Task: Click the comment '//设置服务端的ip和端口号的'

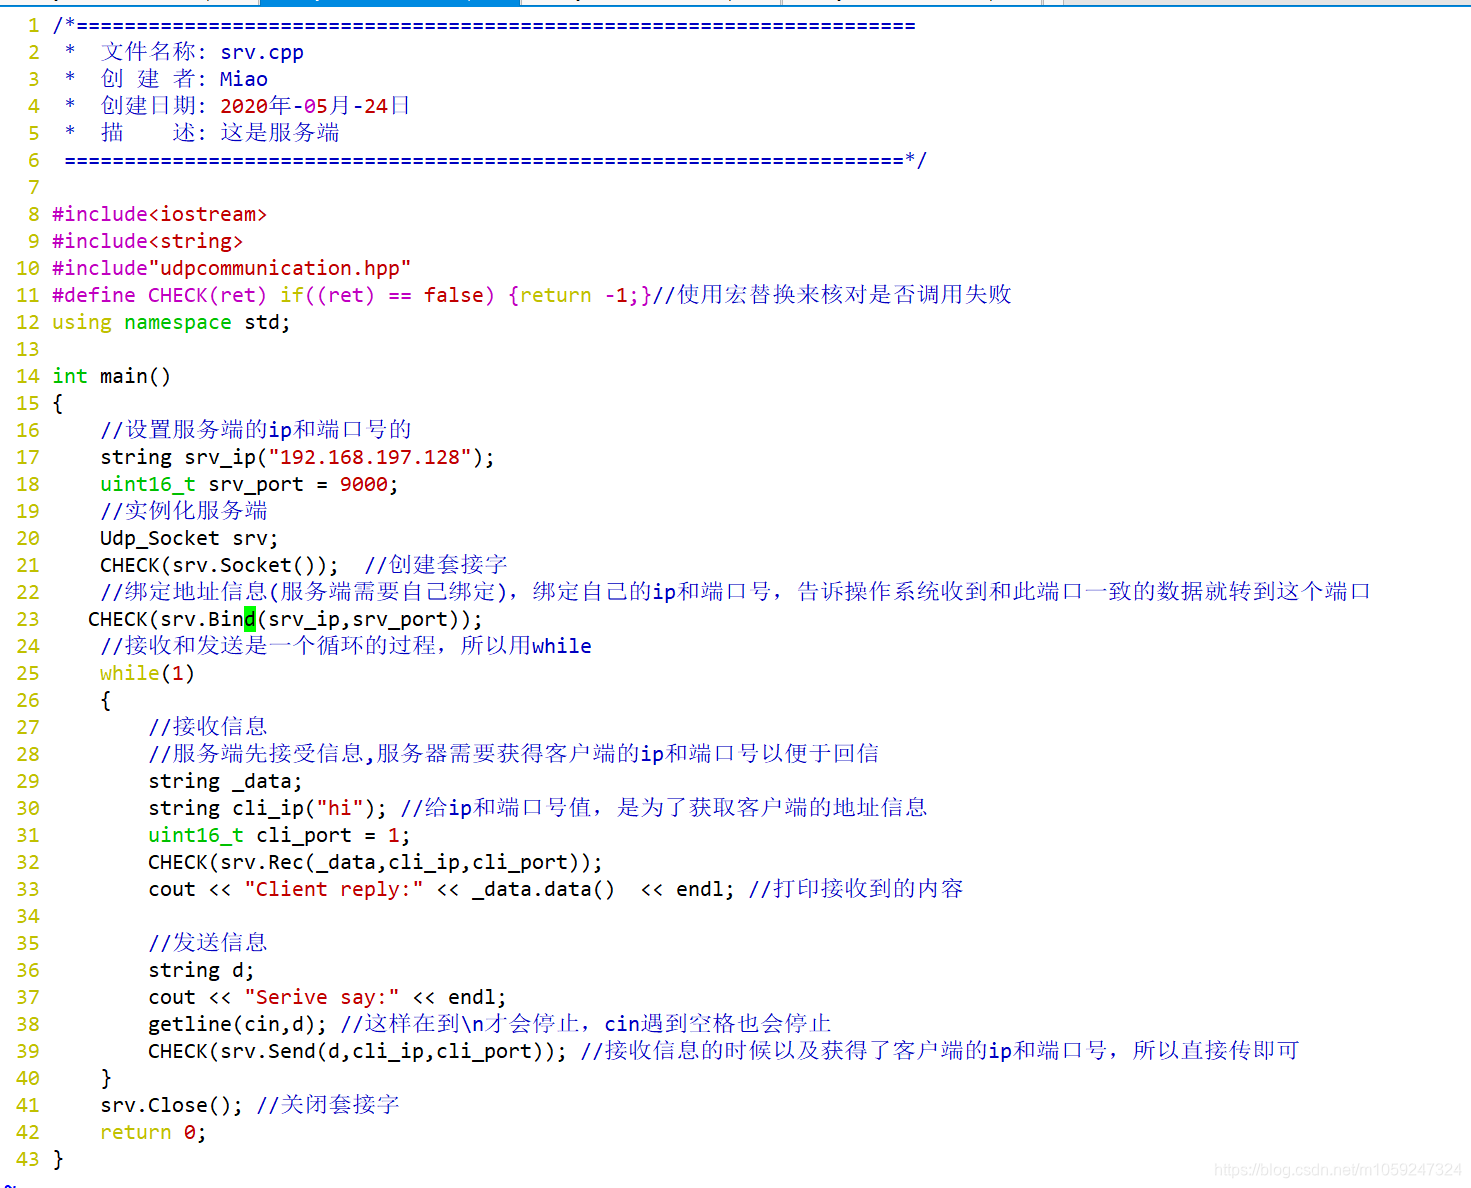Action: [256, 430]
